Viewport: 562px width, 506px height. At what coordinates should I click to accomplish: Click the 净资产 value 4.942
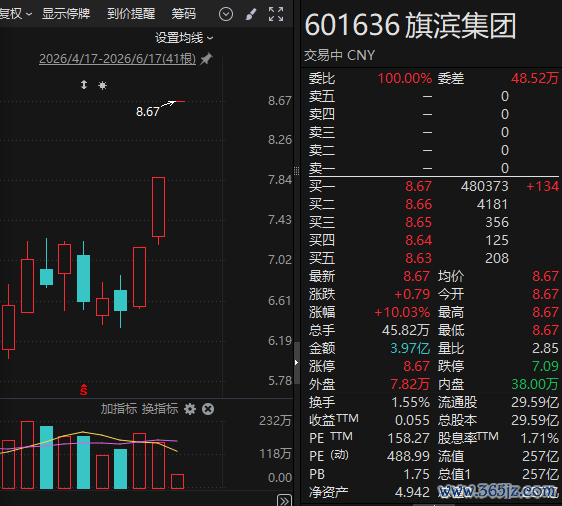[412, 492]
